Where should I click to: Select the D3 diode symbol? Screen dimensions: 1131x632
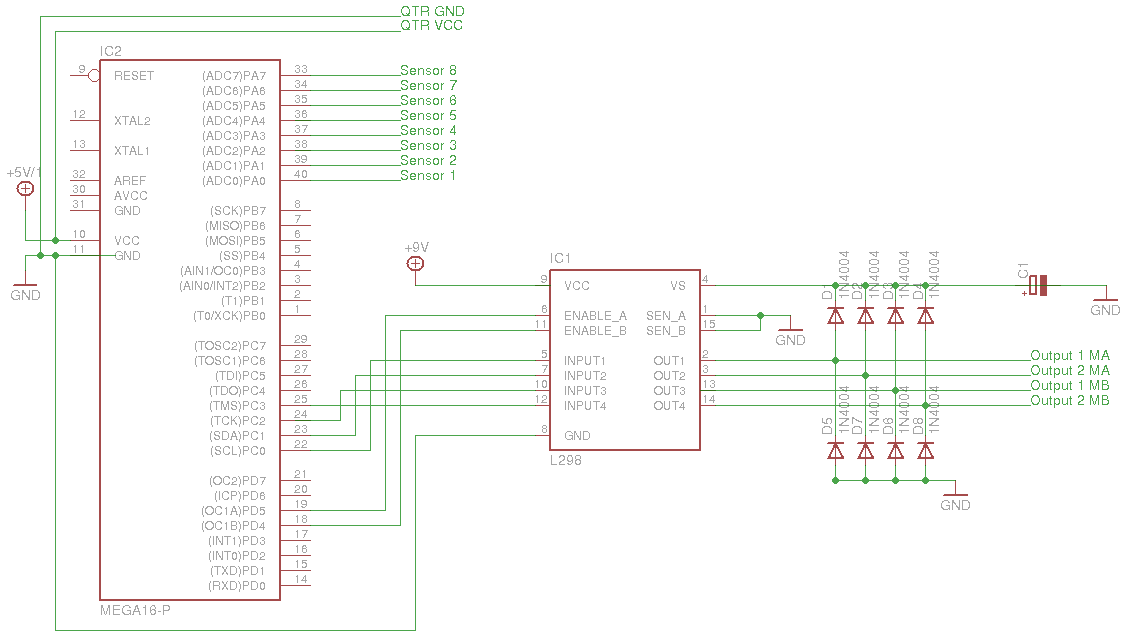(x=895, y=315)
